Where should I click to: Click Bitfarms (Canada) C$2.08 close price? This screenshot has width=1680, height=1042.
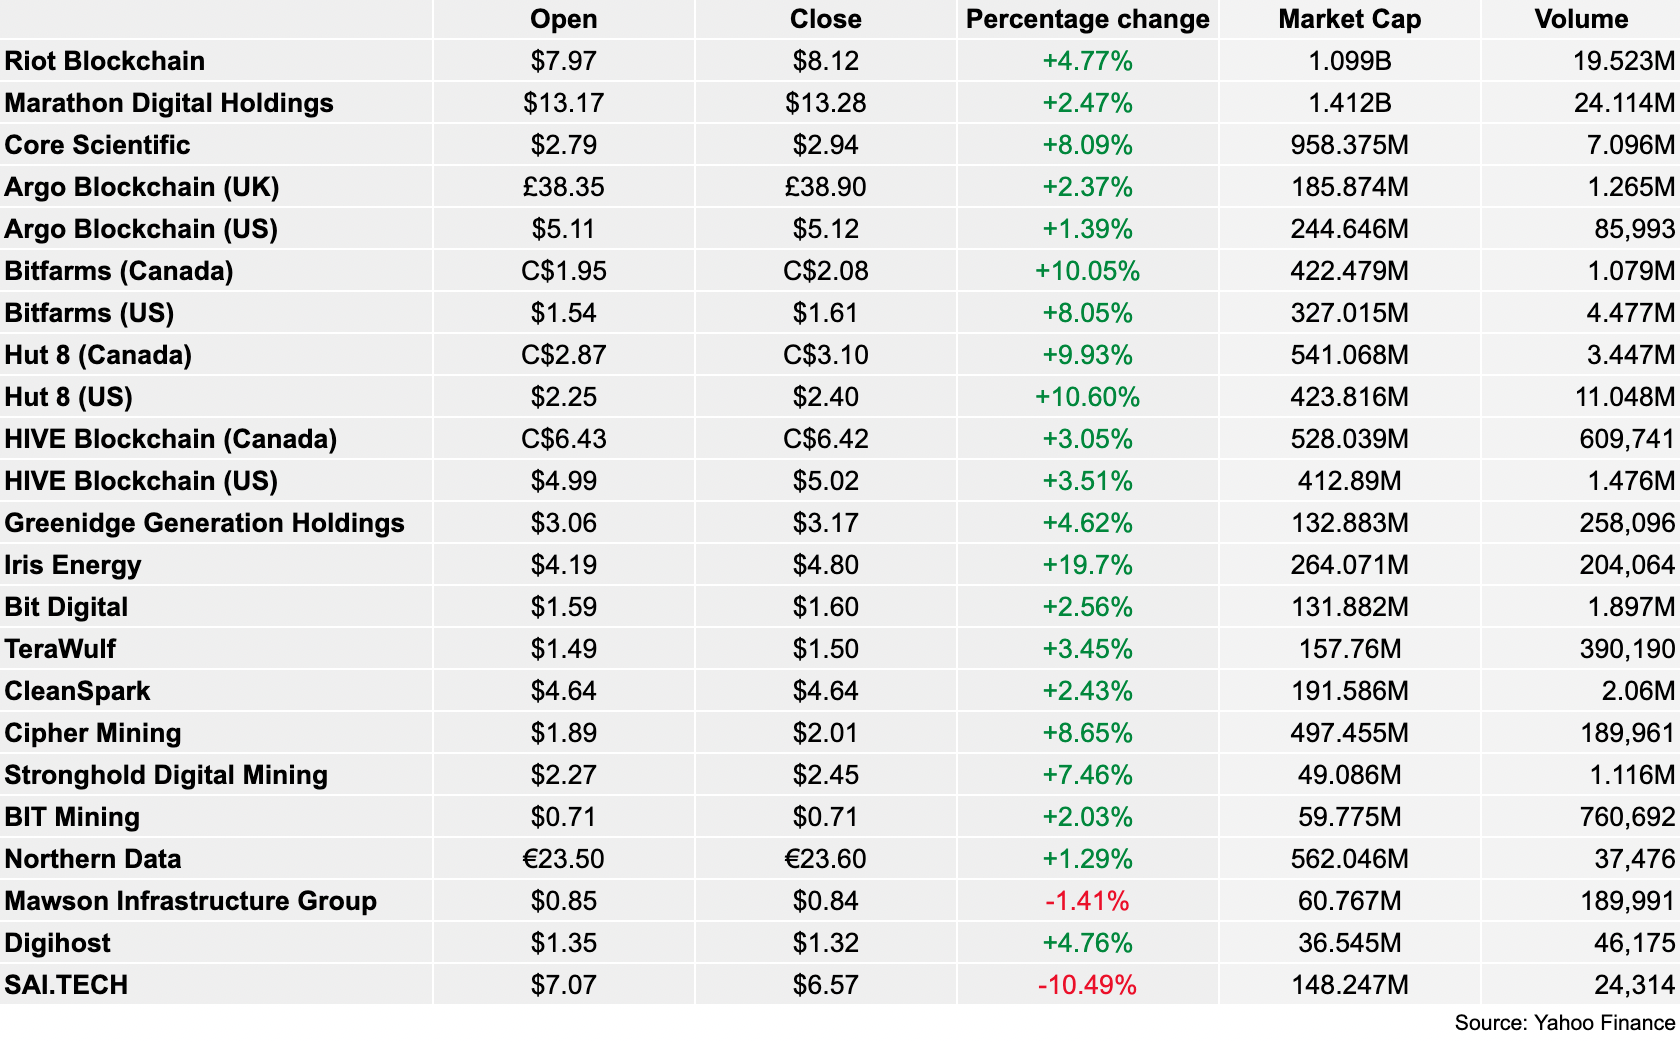coord(825,271)
